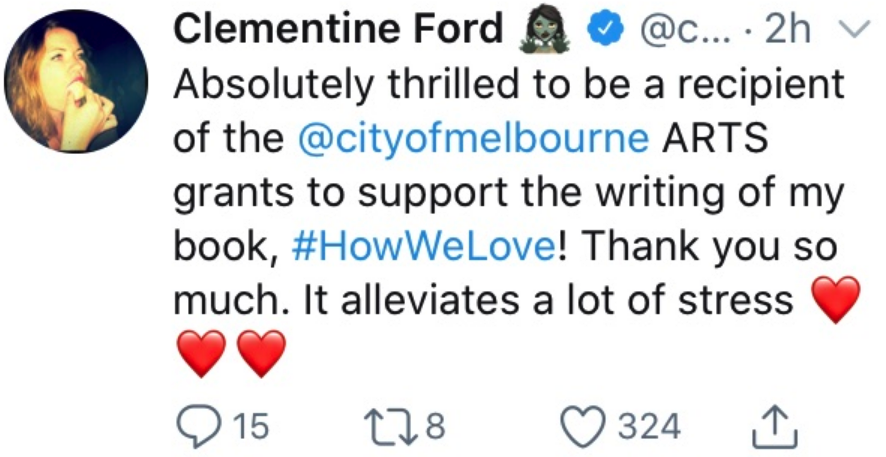886x457 pixels.
Task: Open the tweet via the 2h timestamp
Action: point(787,31)
